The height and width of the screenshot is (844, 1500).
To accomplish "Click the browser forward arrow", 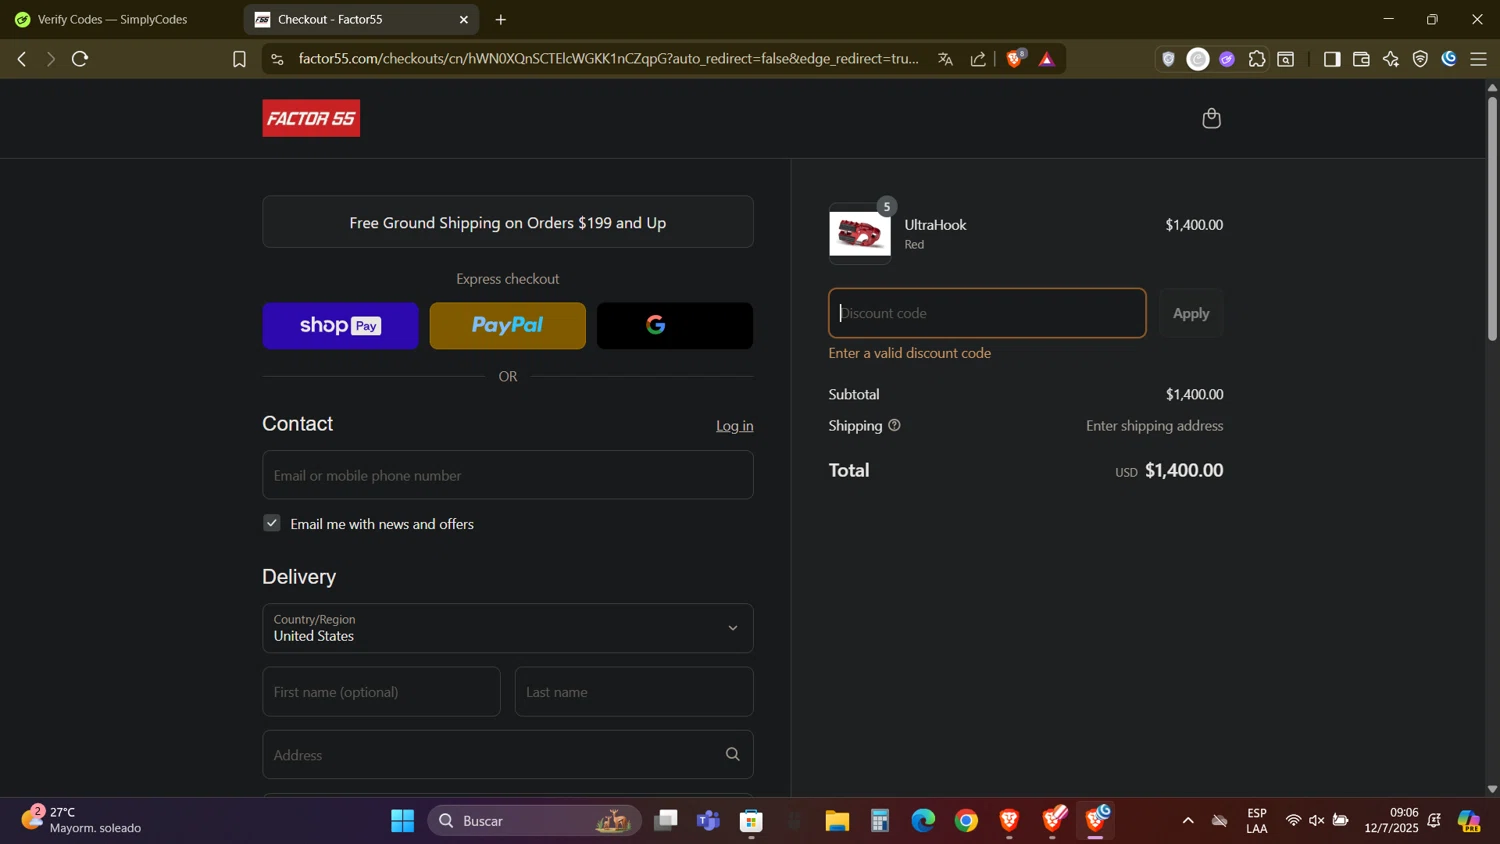I will [x=50, y=59].
